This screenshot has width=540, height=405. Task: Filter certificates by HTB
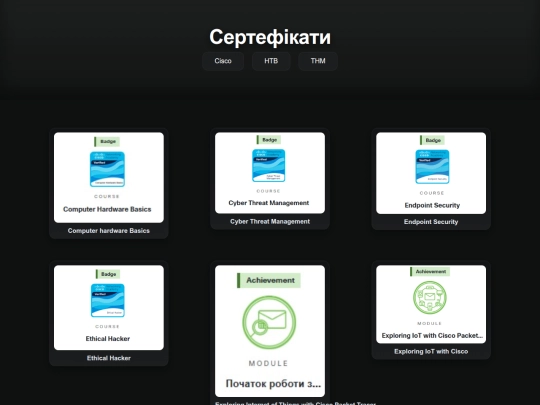coord(271,61)
